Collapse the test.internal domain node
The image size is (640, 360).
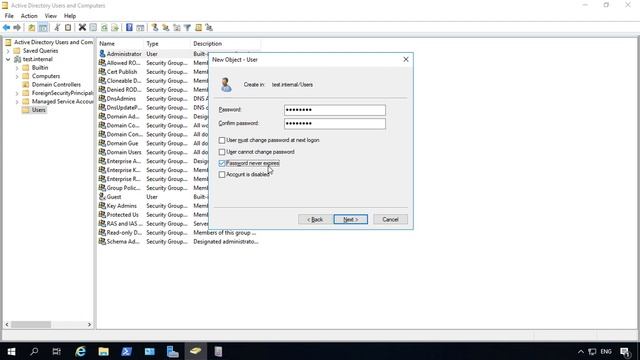[8, 59]
